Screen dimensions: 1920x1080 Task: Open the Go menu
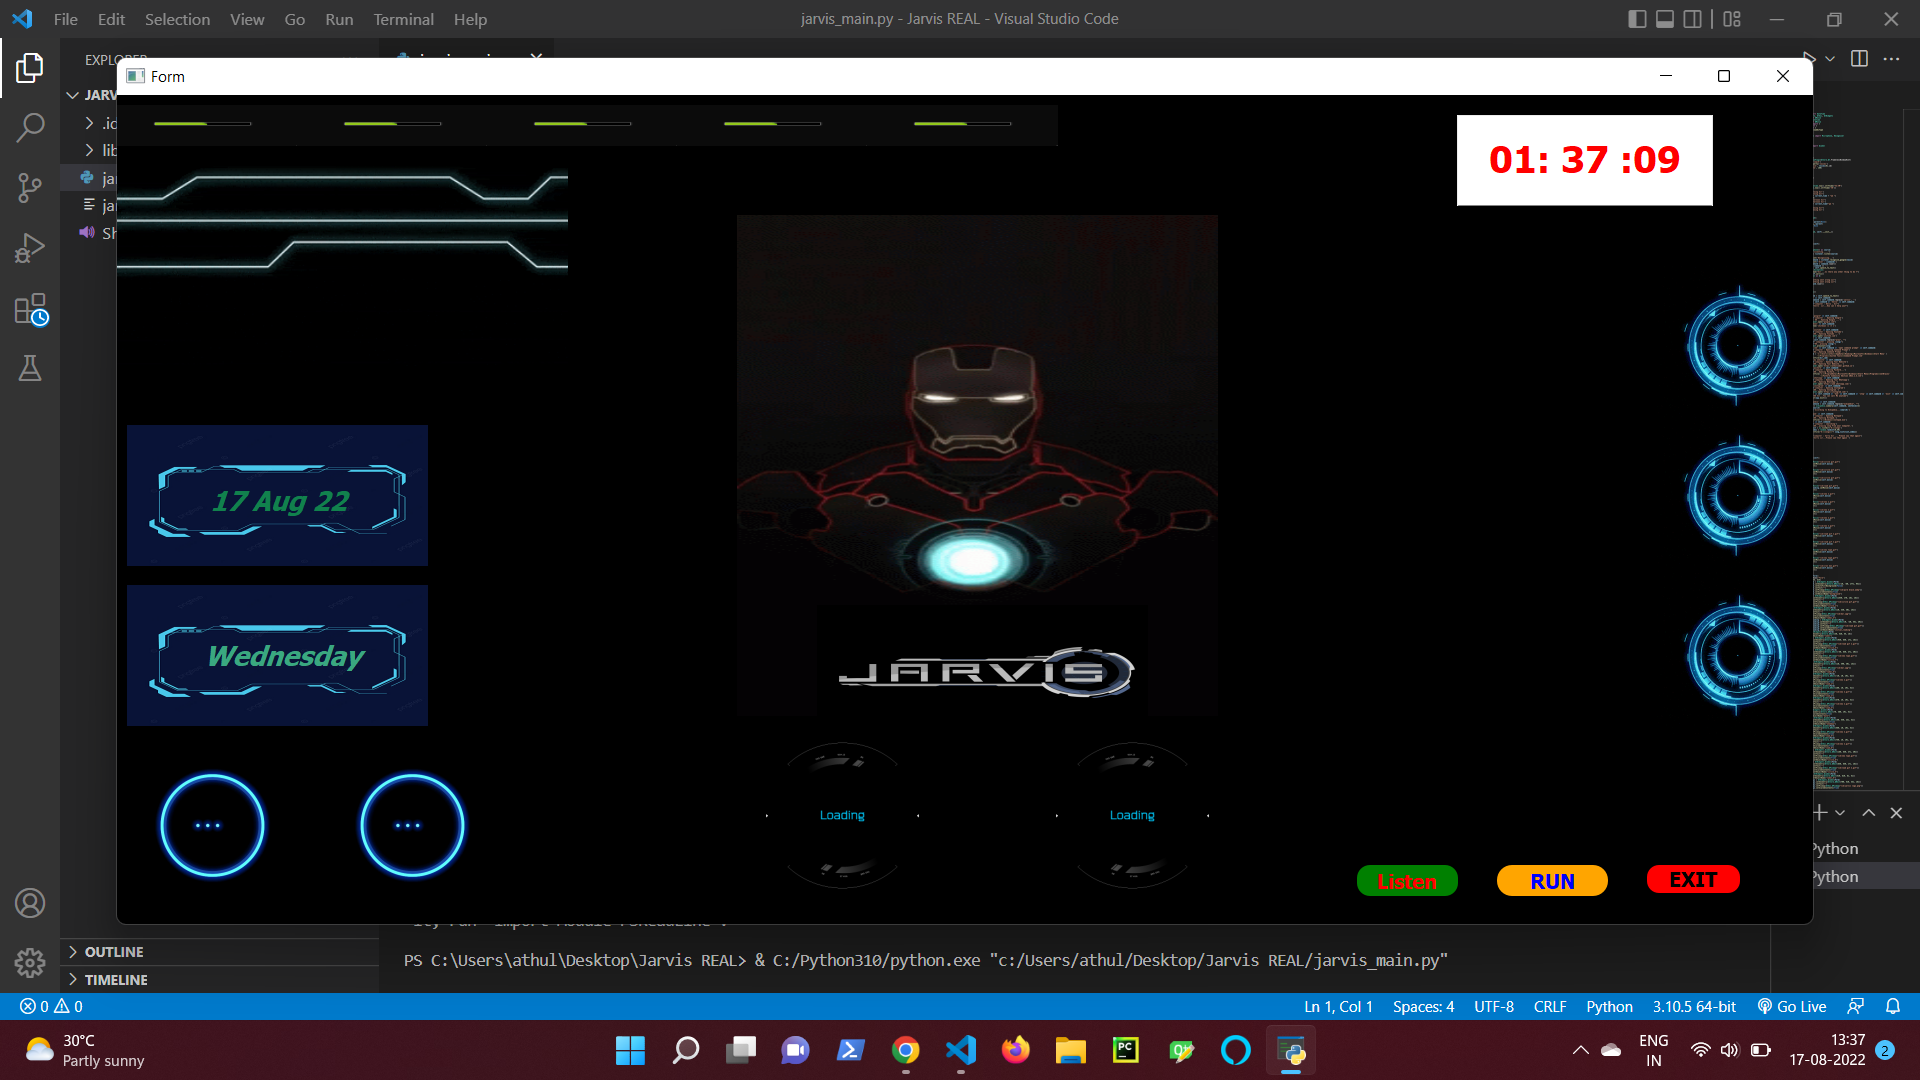tap(294, 19)
